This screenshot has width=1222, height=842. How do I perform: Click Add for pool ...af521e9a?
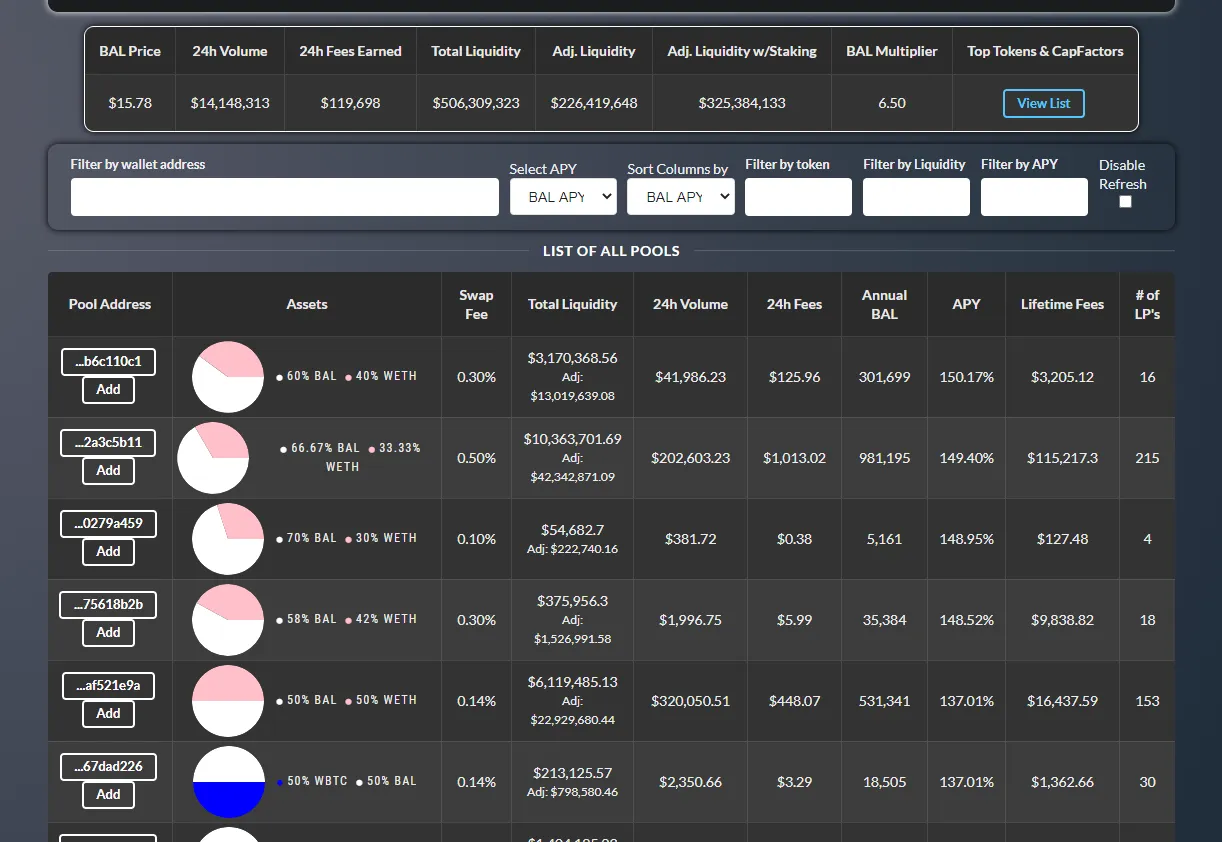(x=108, y=714)
